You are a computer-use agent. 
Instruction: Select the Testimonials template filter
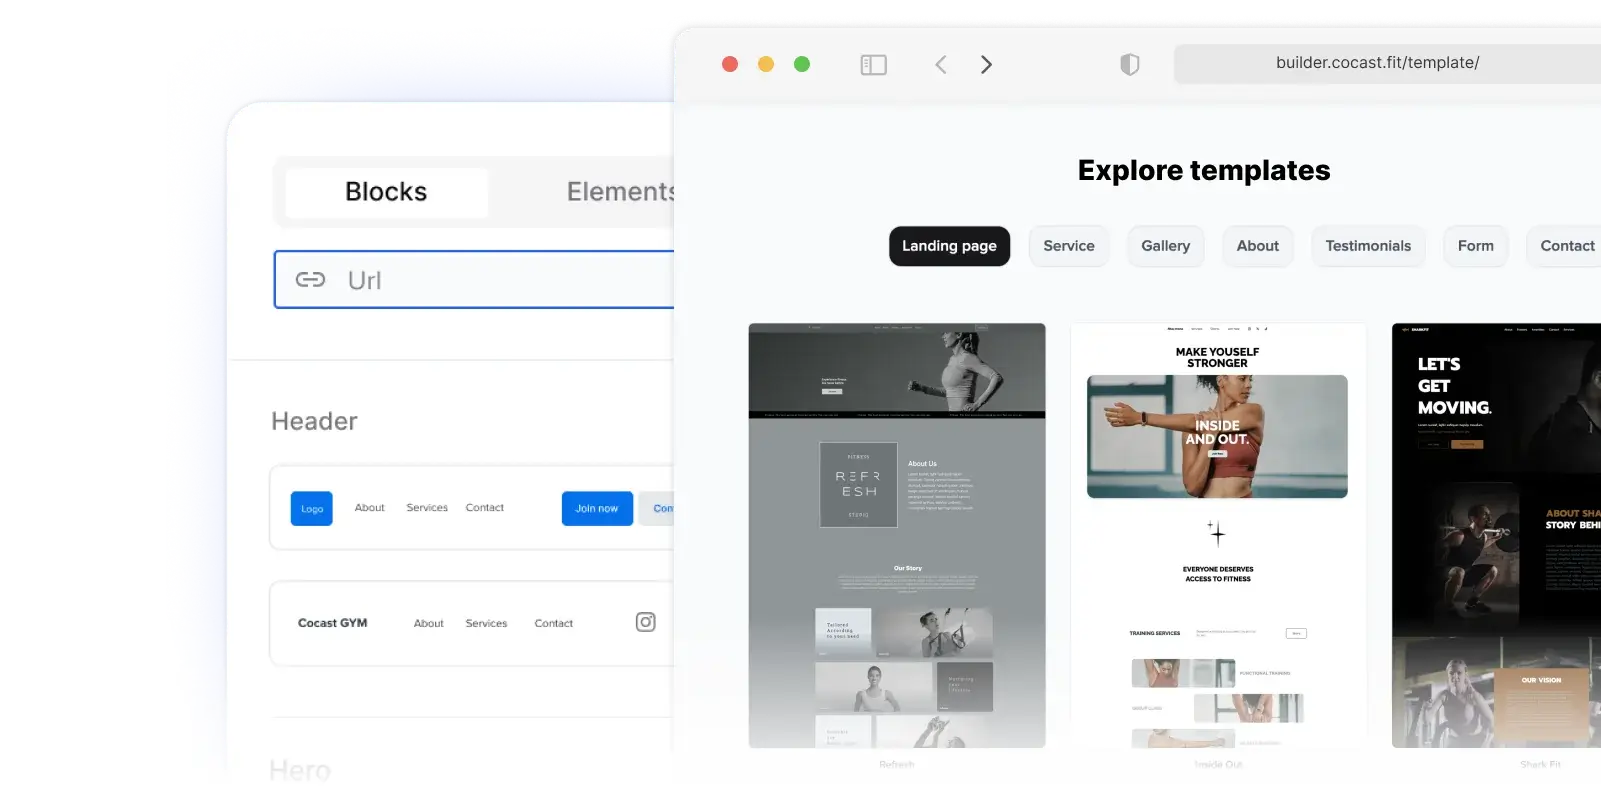point(1368,246)
